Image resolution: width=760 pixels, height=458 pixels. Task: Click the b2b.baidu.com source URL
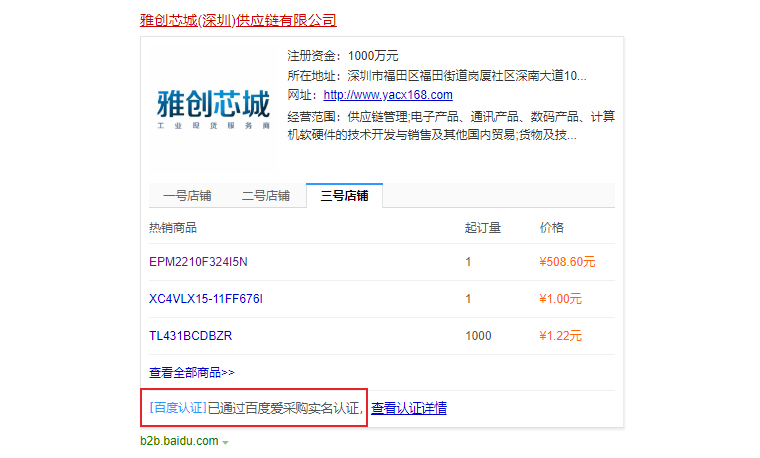tap(178, 441)
